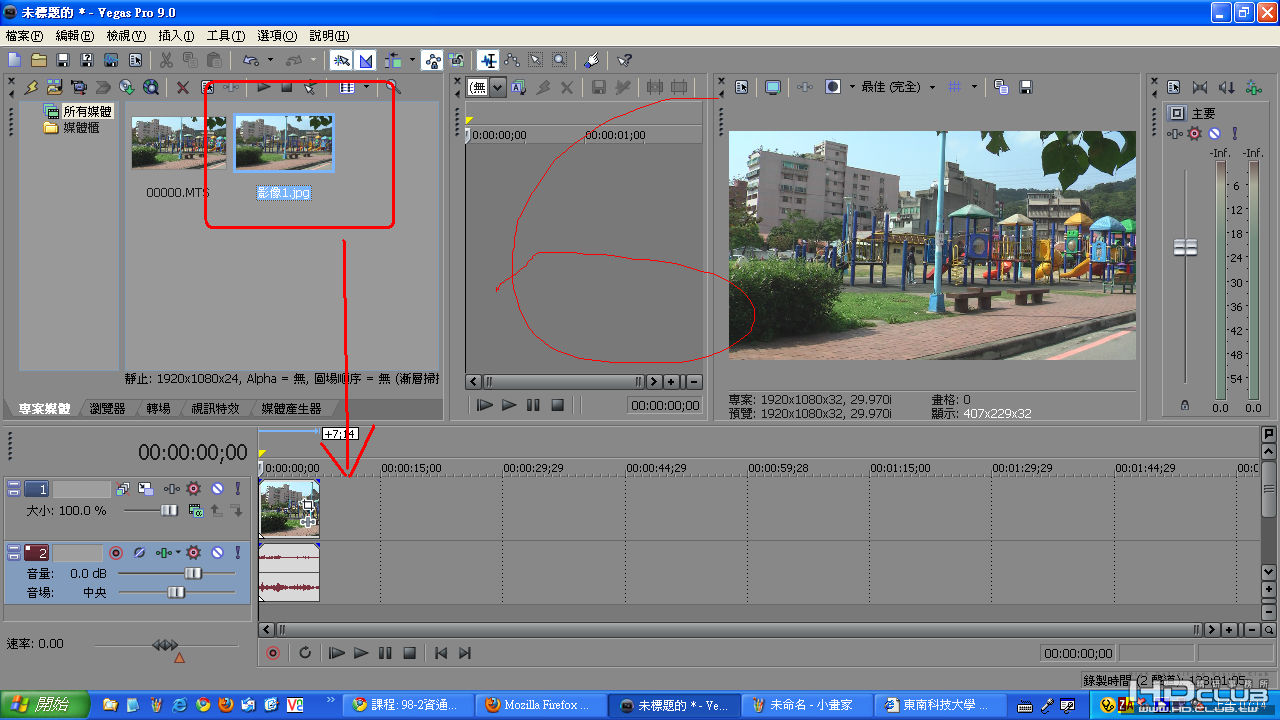Click the Capture Video icon in Project Media
The width and height of the screenshot is (1280, 720).
click(78, 87)
